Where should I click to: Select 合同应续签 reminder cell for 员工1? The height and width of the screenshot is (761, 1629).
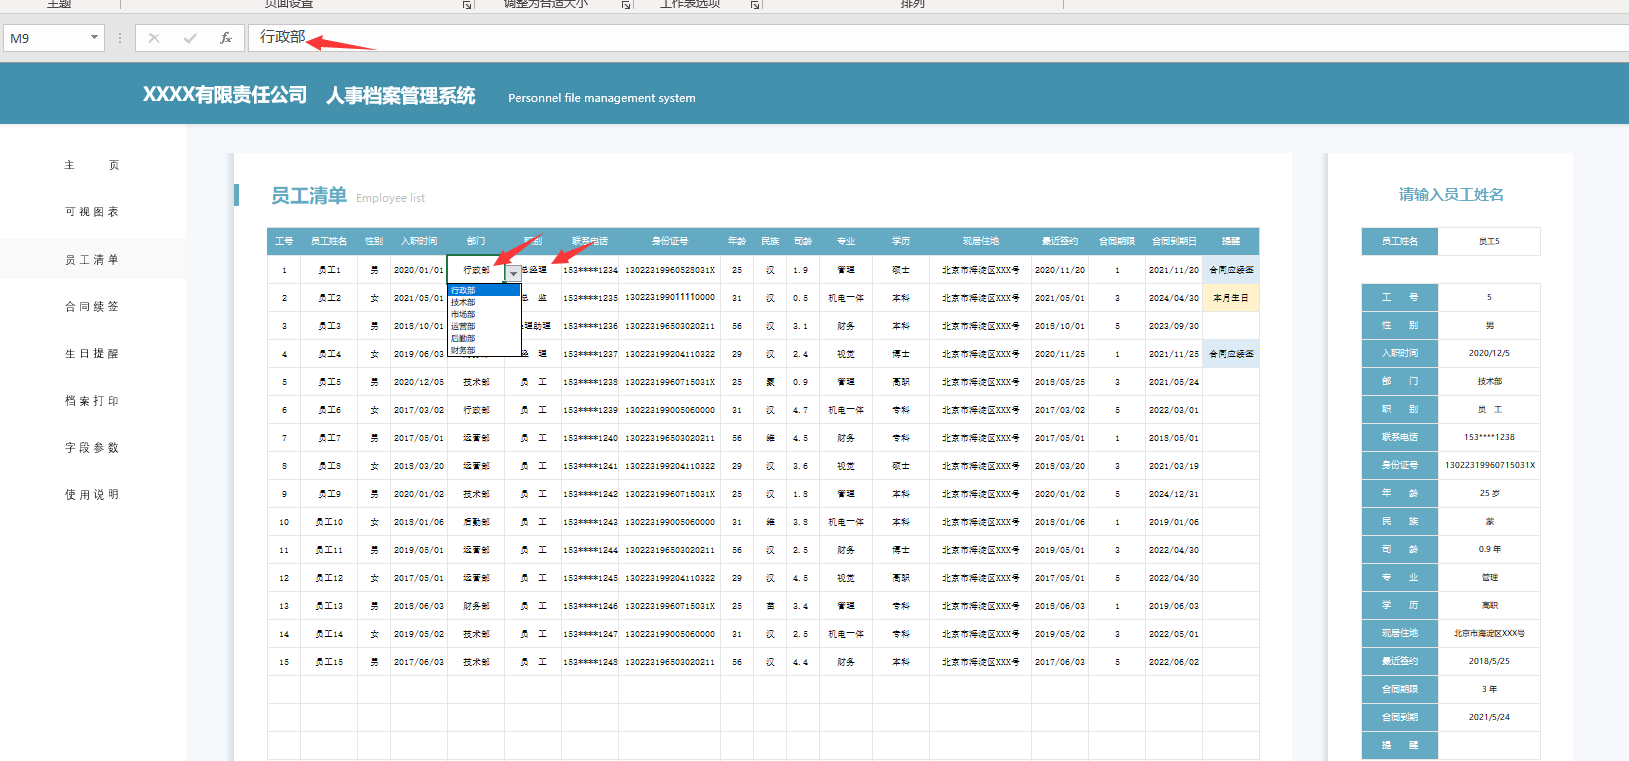(x=1231, y=270)
